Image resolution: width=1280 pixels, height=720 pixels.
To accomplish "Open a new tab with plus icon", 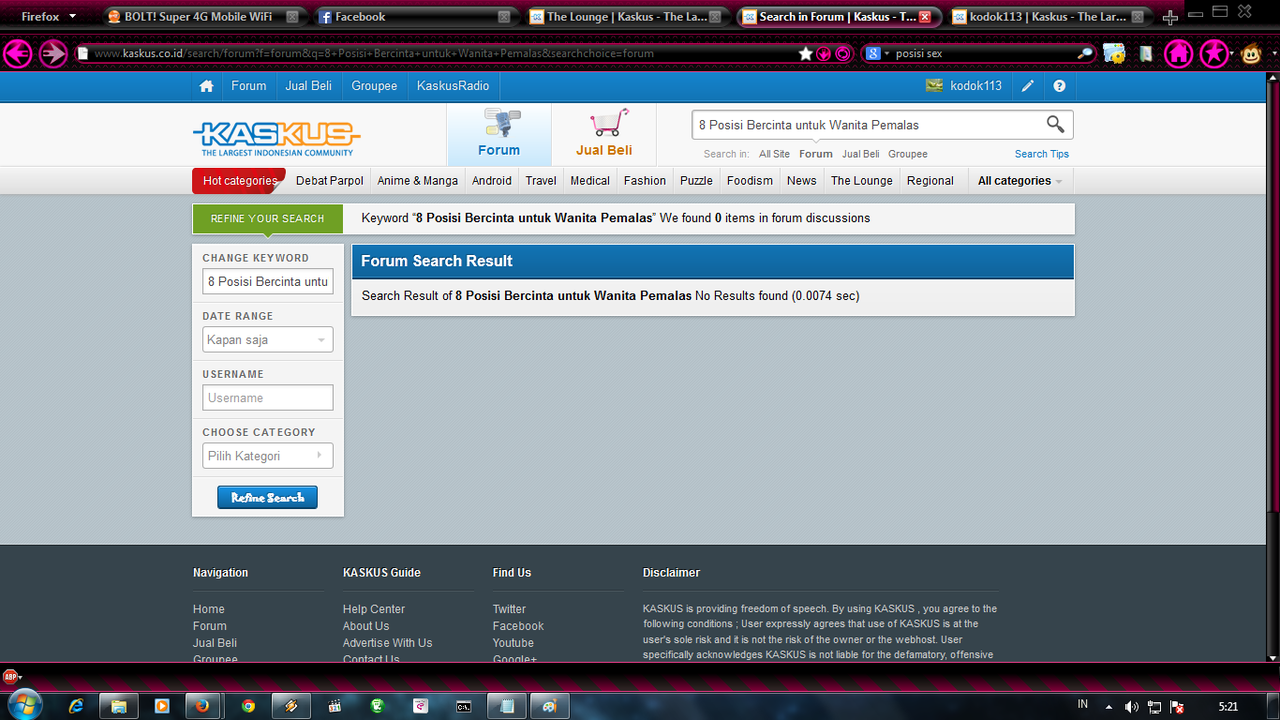I will [1171, 17].
